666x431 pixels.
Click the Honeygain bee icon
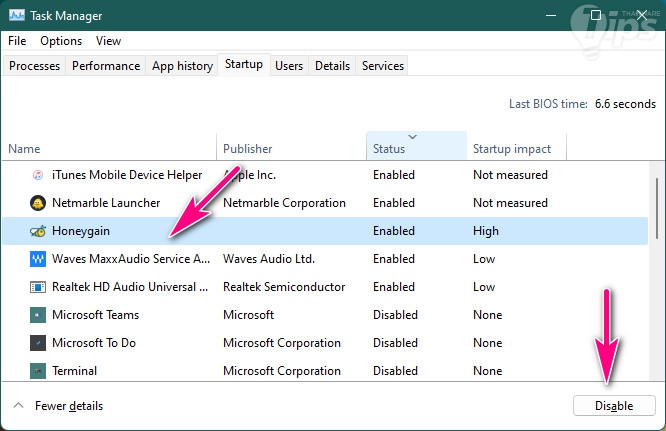[x=38, y=231]
